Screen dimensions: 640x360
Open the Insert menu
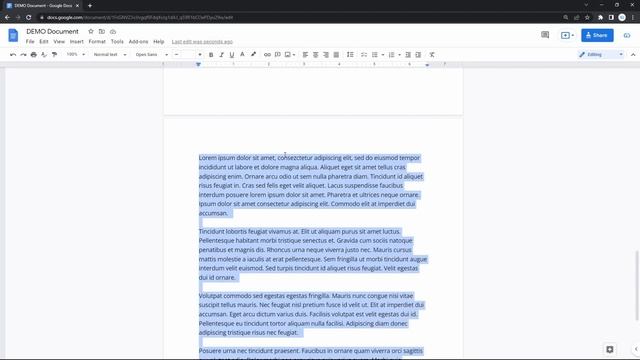(76, 42)
